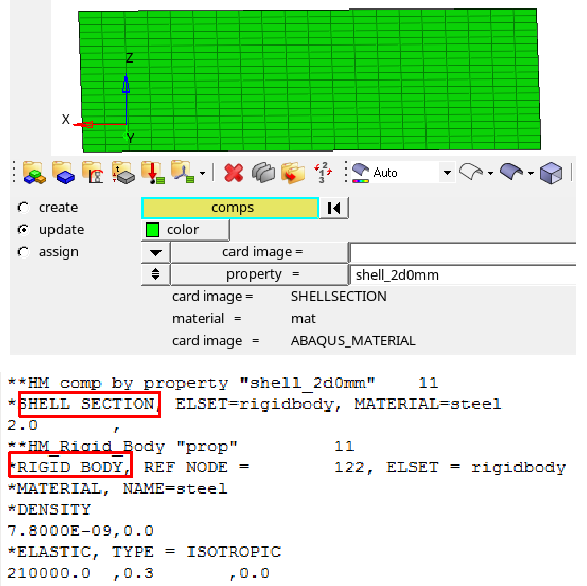Image resolution: width=587 pixels, height=586 pixels.
Task: Click the Card Edit icon
Action: 264,173
